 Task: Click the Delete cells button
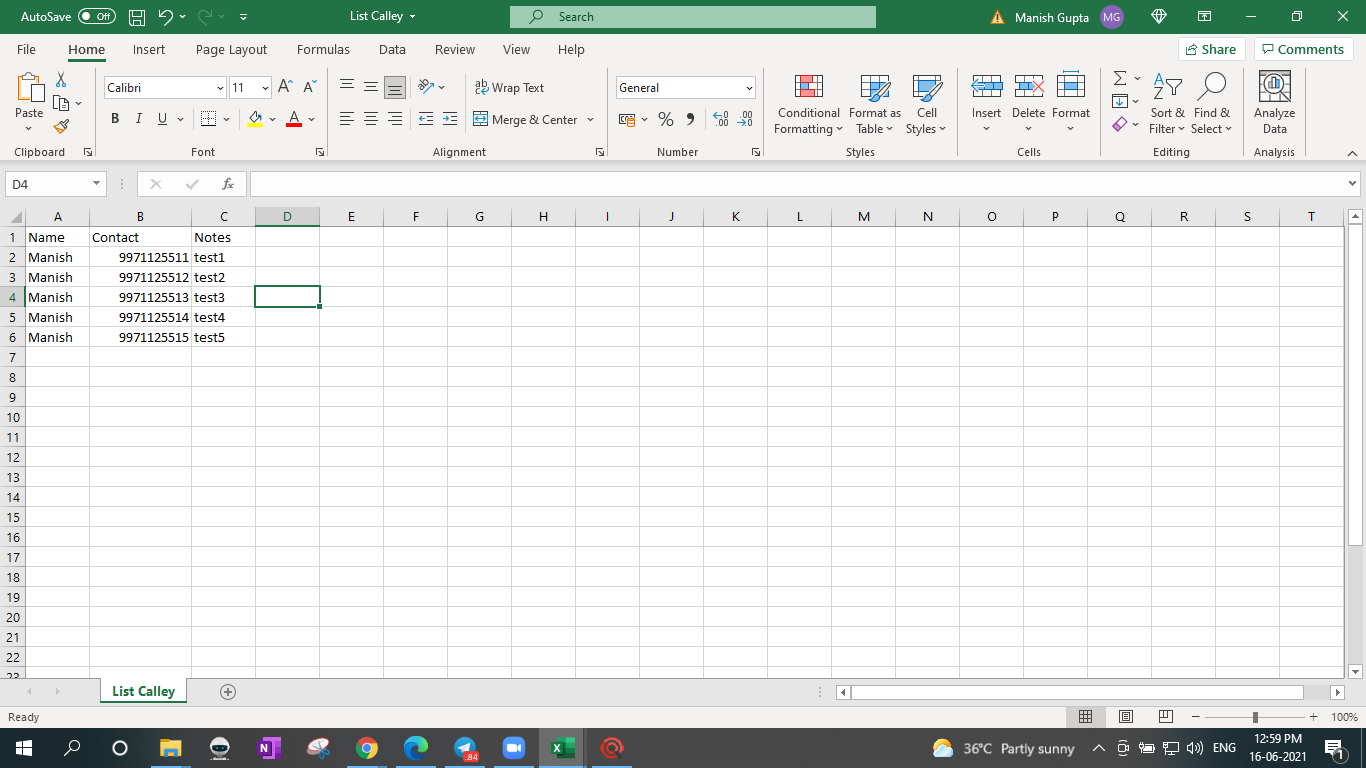click(x=1028, y=103)
